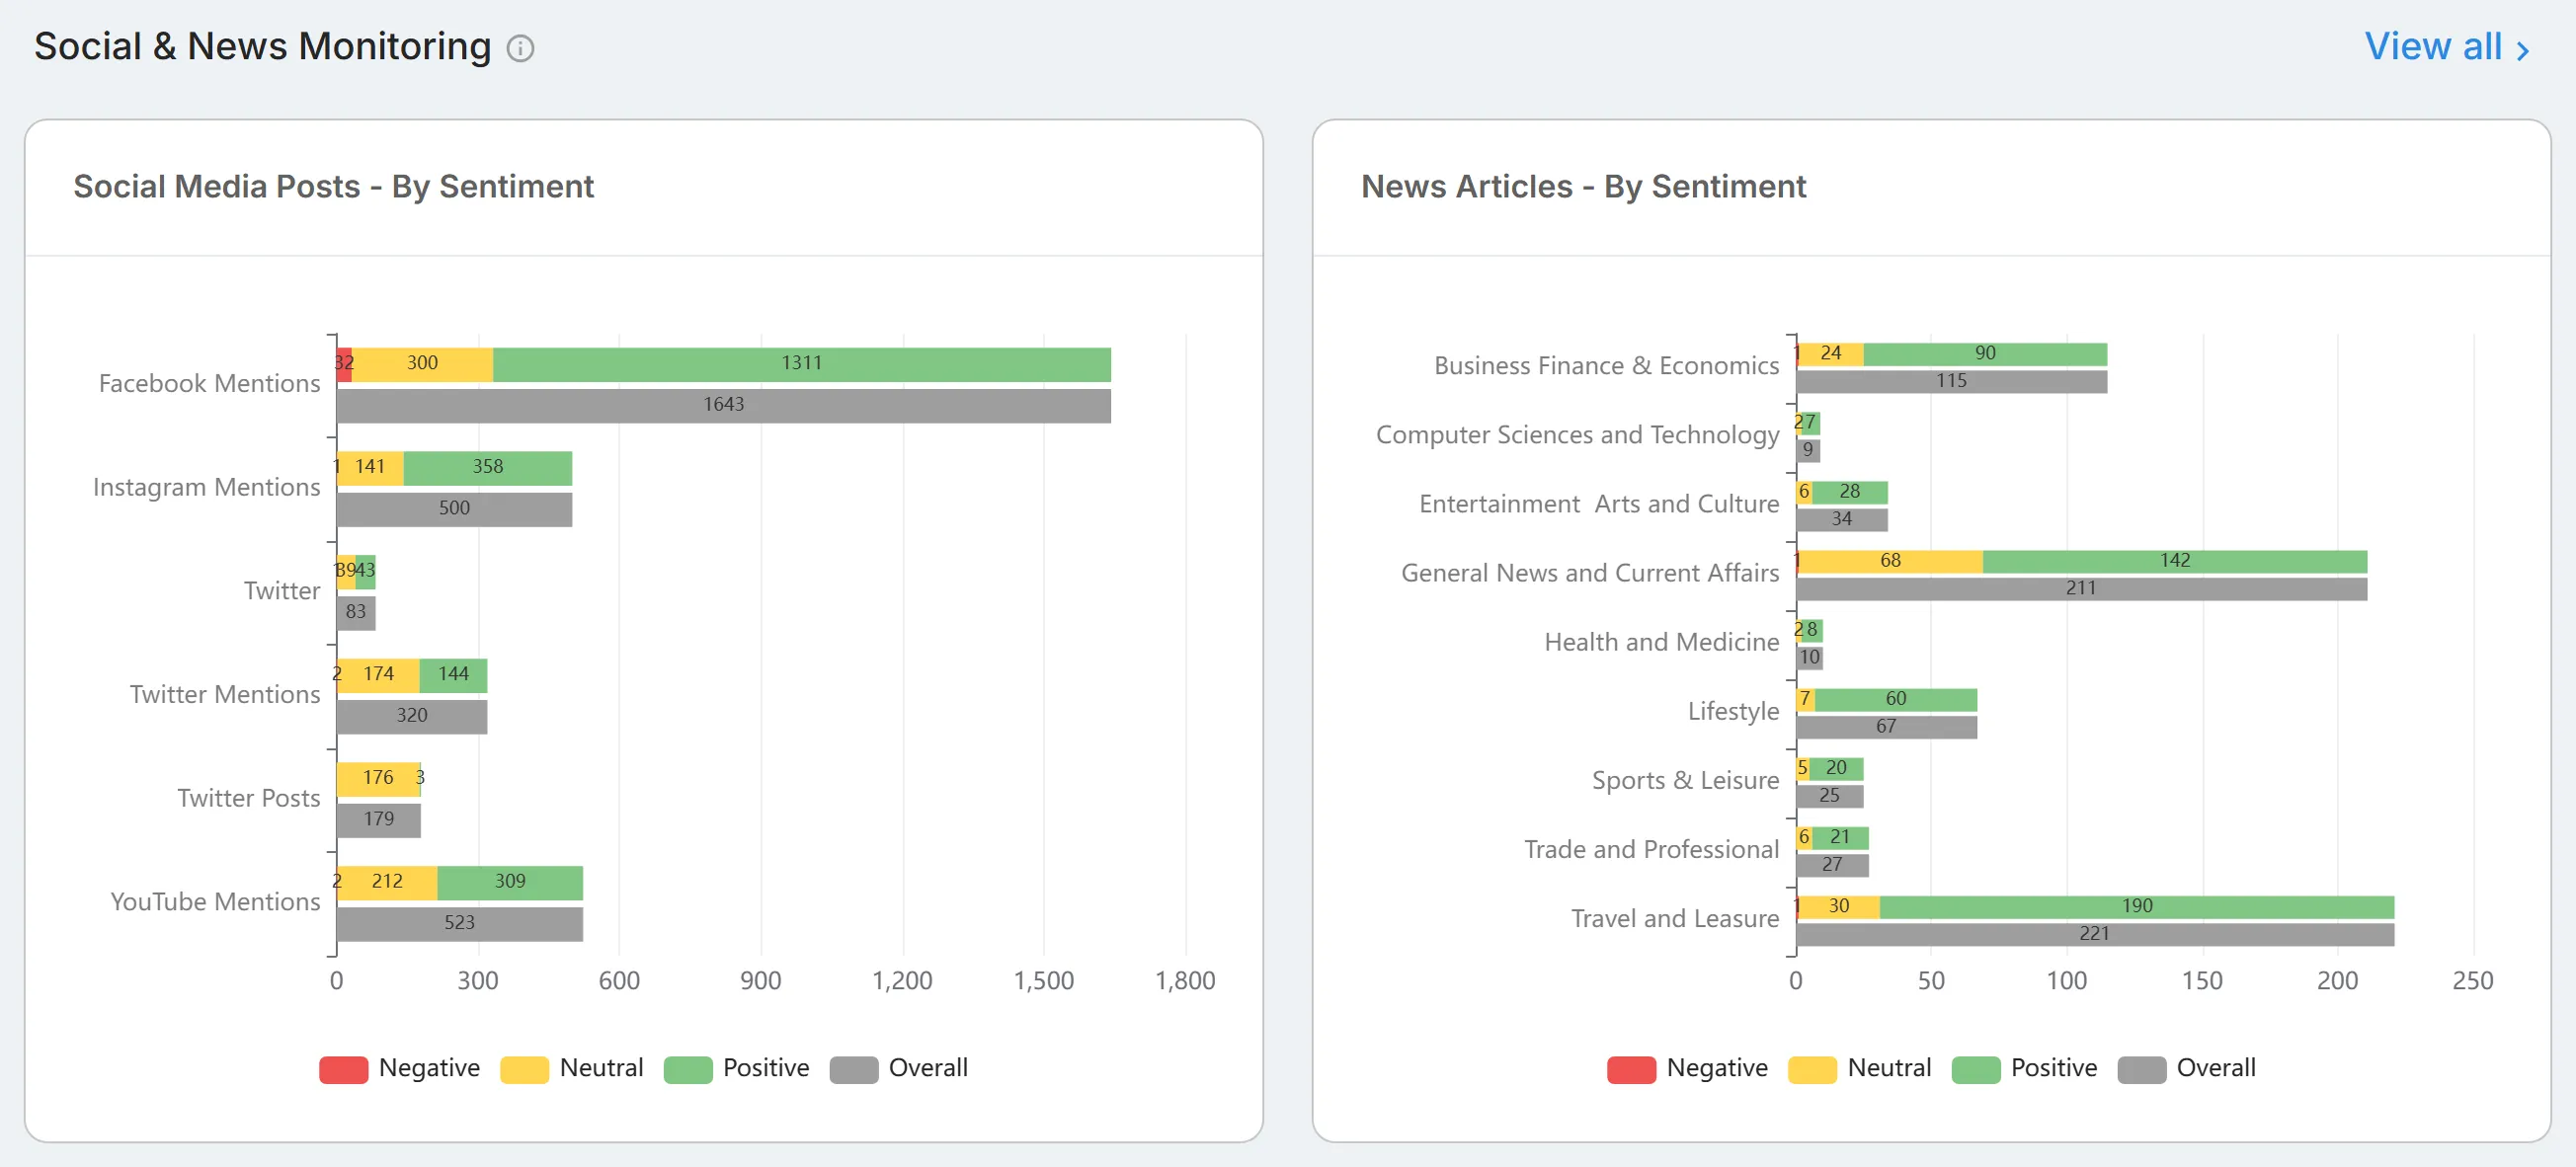Select Travel and Leasure positive bar 190
Image resolution: width=2576 pixels, height=1167 pixels.
tap(2137, 907)
